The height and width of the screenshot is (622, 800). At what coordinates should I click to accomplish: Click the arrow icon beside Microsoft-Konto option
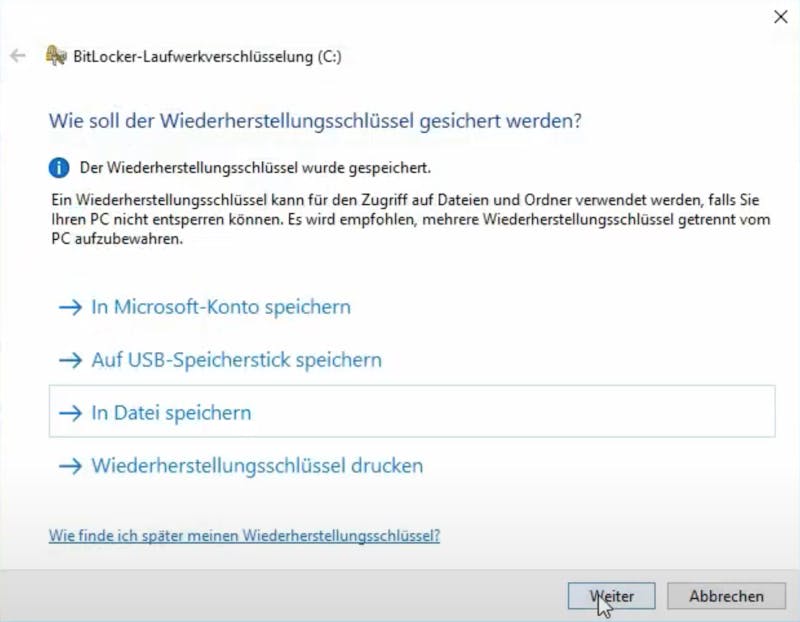pos(70,307)
